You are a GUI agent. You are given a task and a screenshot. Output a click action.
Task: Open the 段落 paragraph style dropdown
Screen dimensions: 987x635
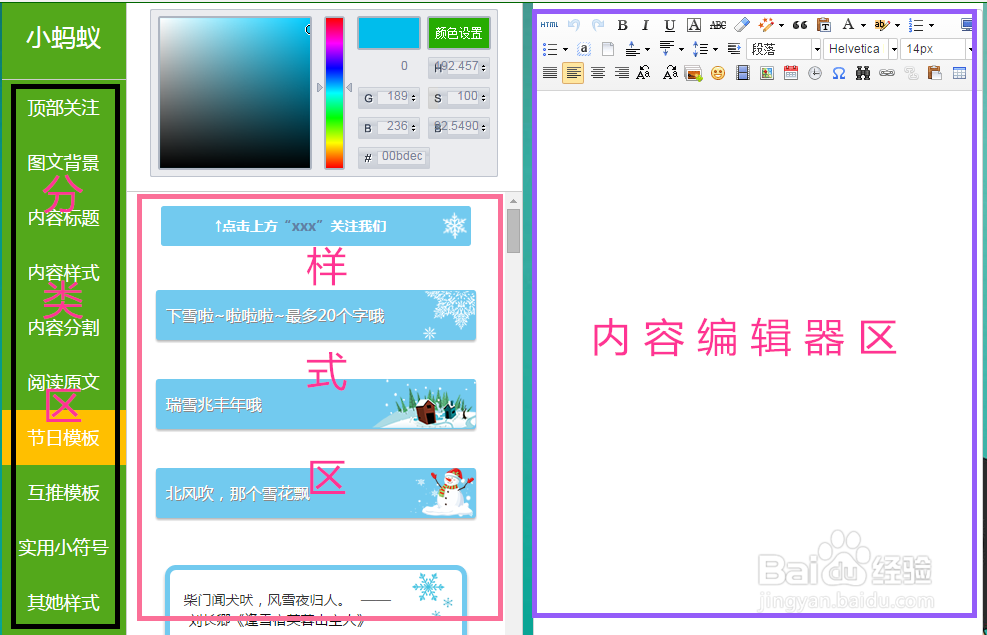click(x=783, y=48)
